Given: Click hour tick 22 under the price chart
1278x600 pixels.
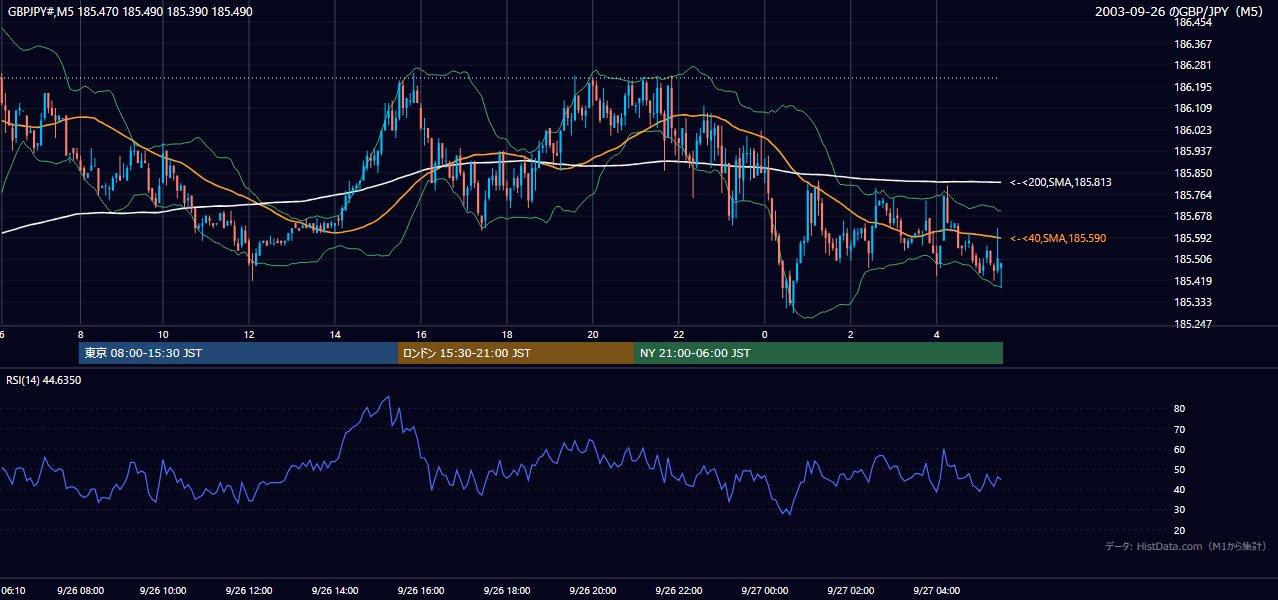Looking at the screenshot, I should point(679,334).
